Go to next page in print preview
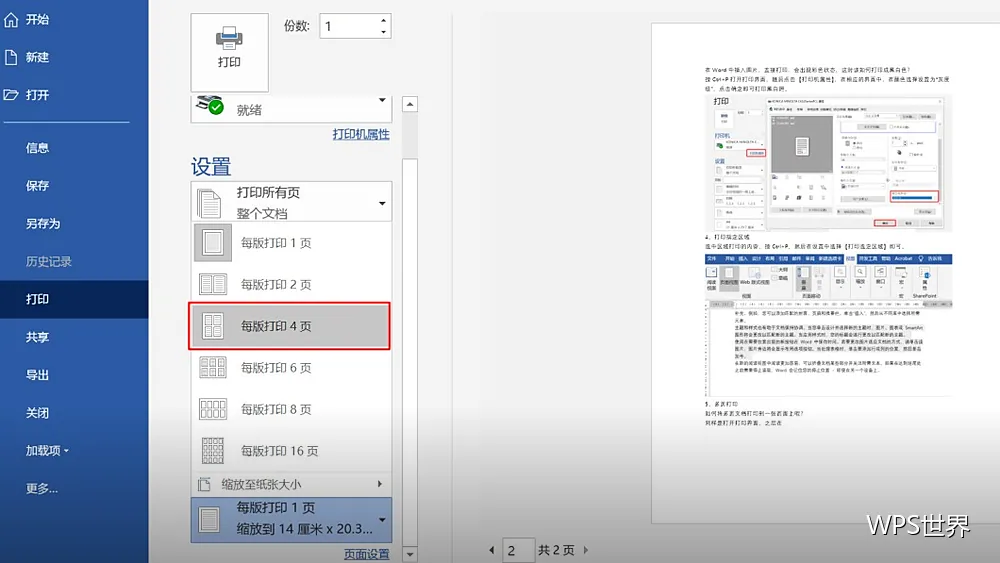This screenshot has height=563, width=1000. tap(585, 550)
